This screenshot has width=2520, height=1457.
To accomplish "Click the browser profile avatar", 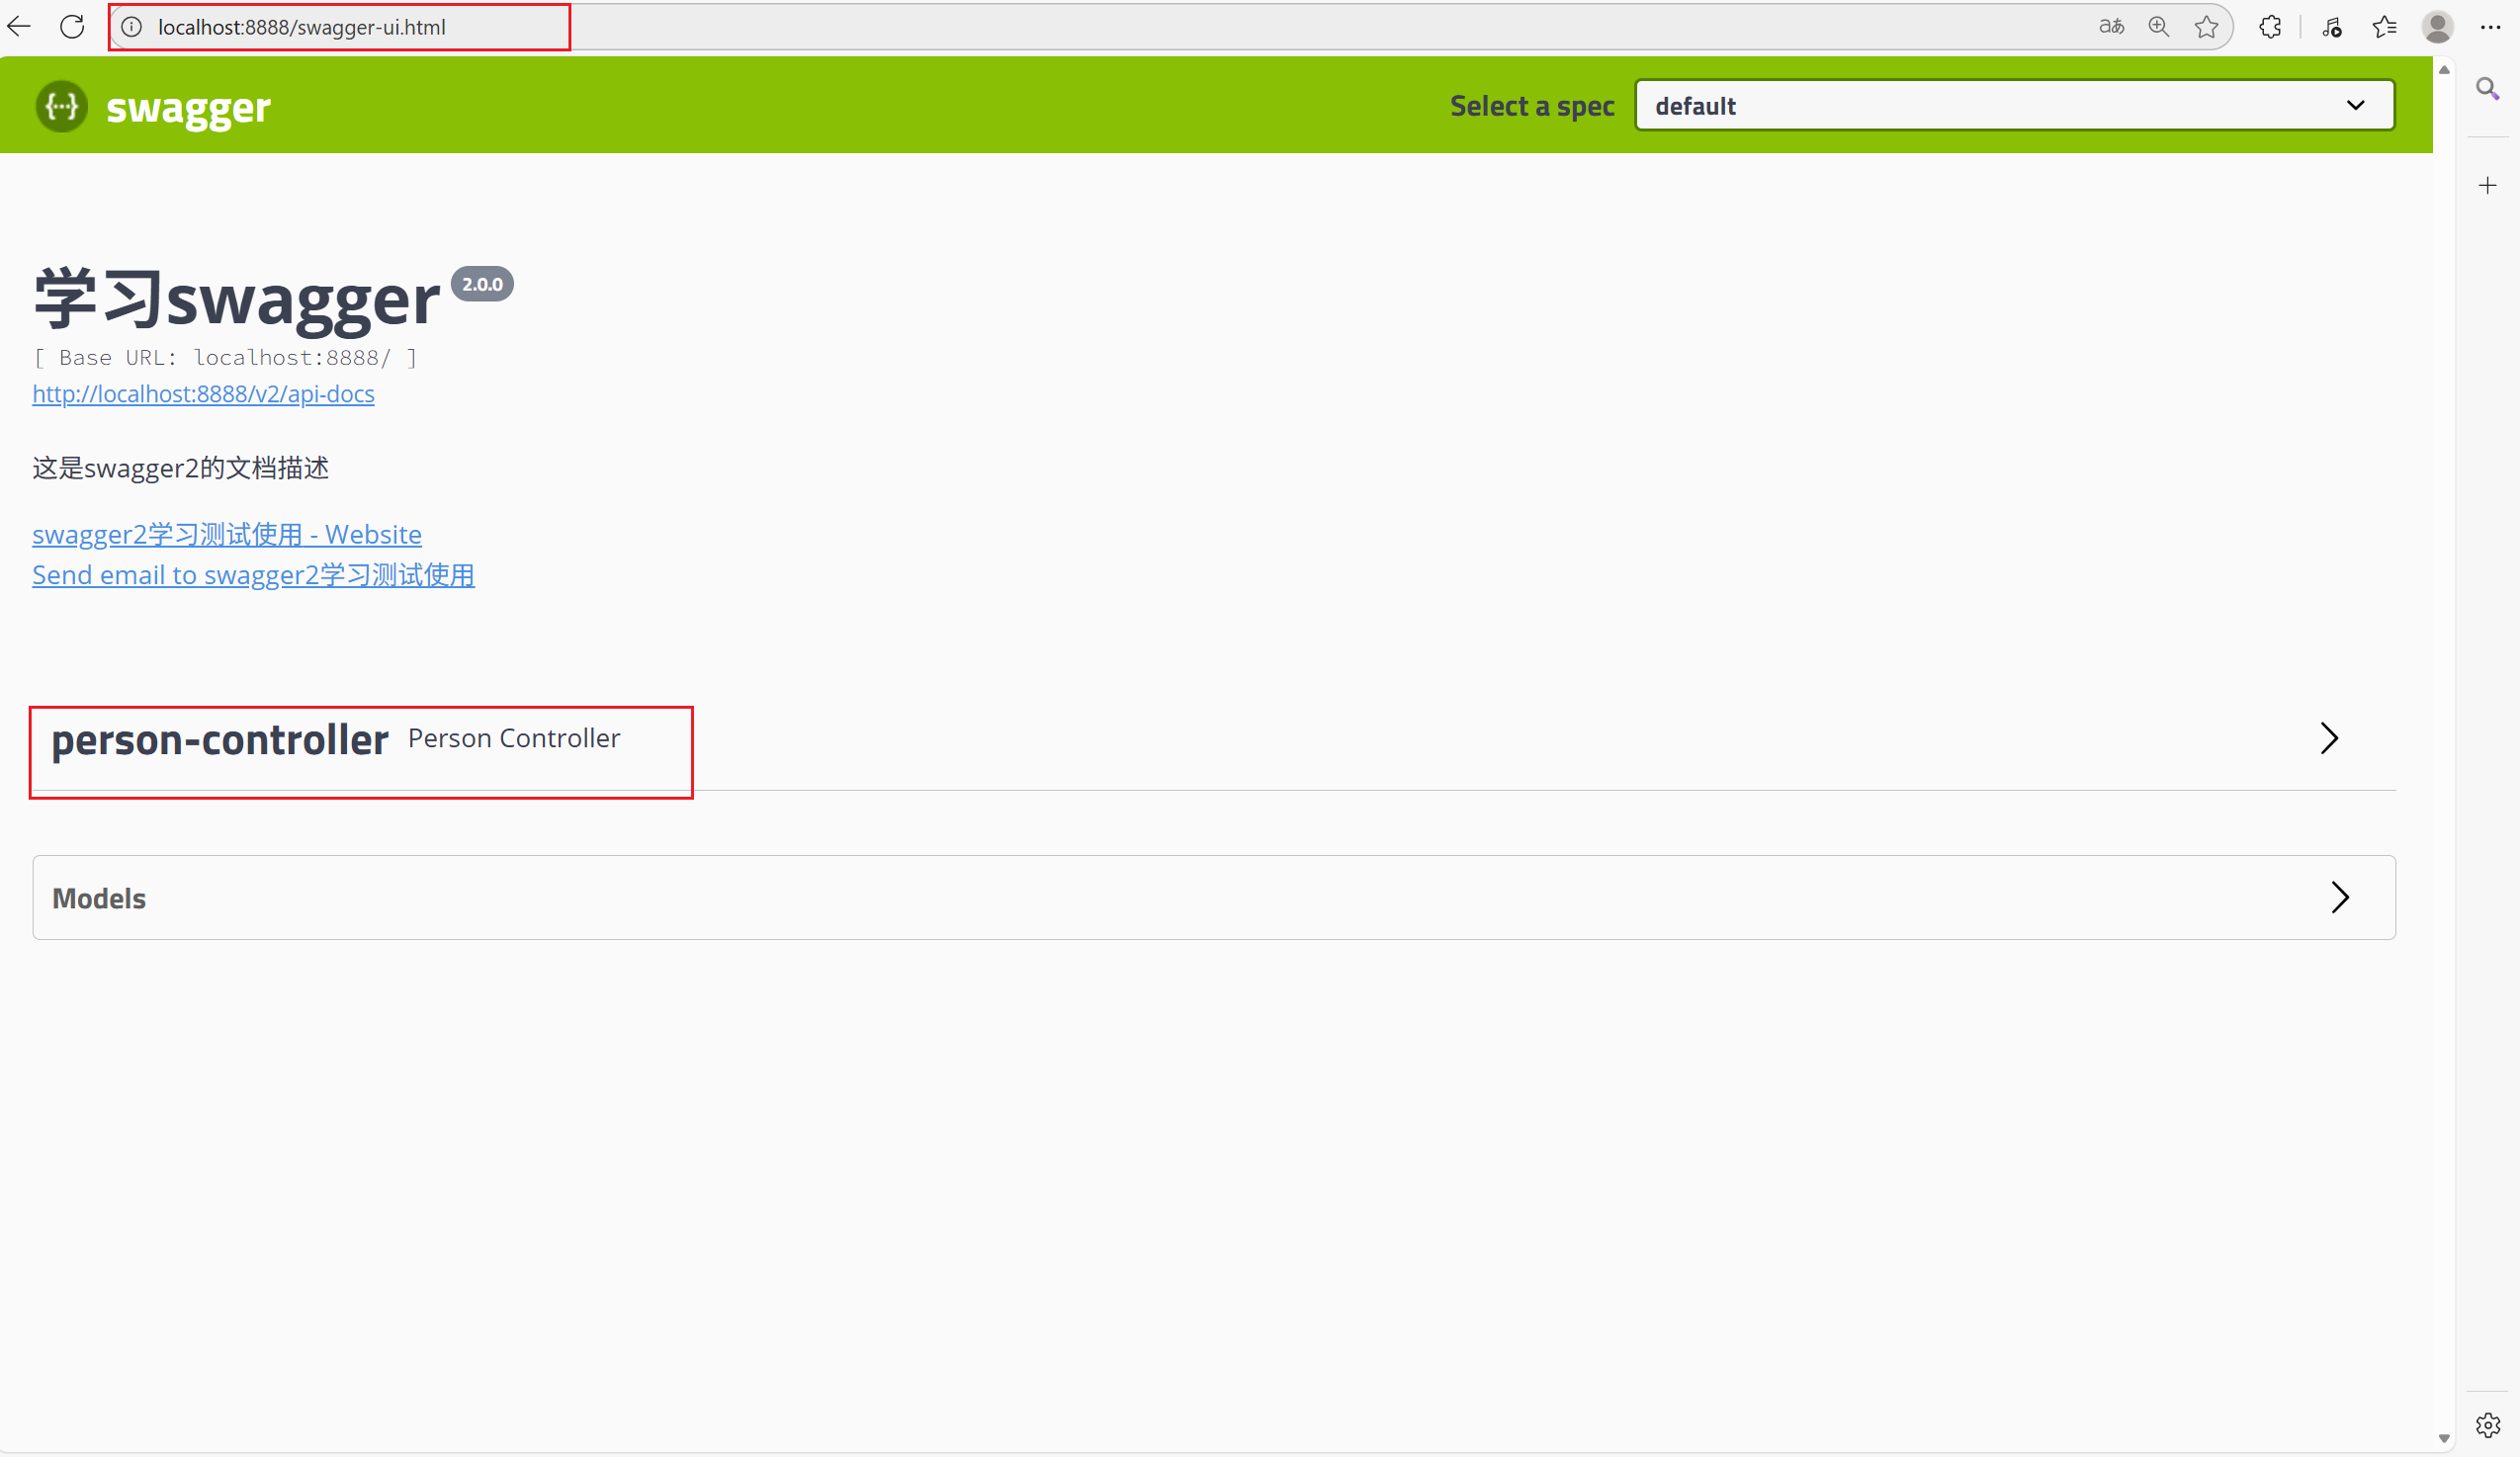I will [x=2437, y=27].
